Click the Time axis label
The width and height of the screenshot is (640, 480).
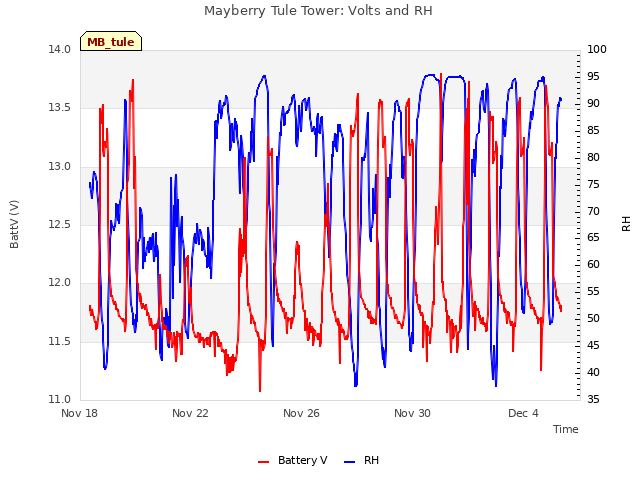(x=566, y=429)
